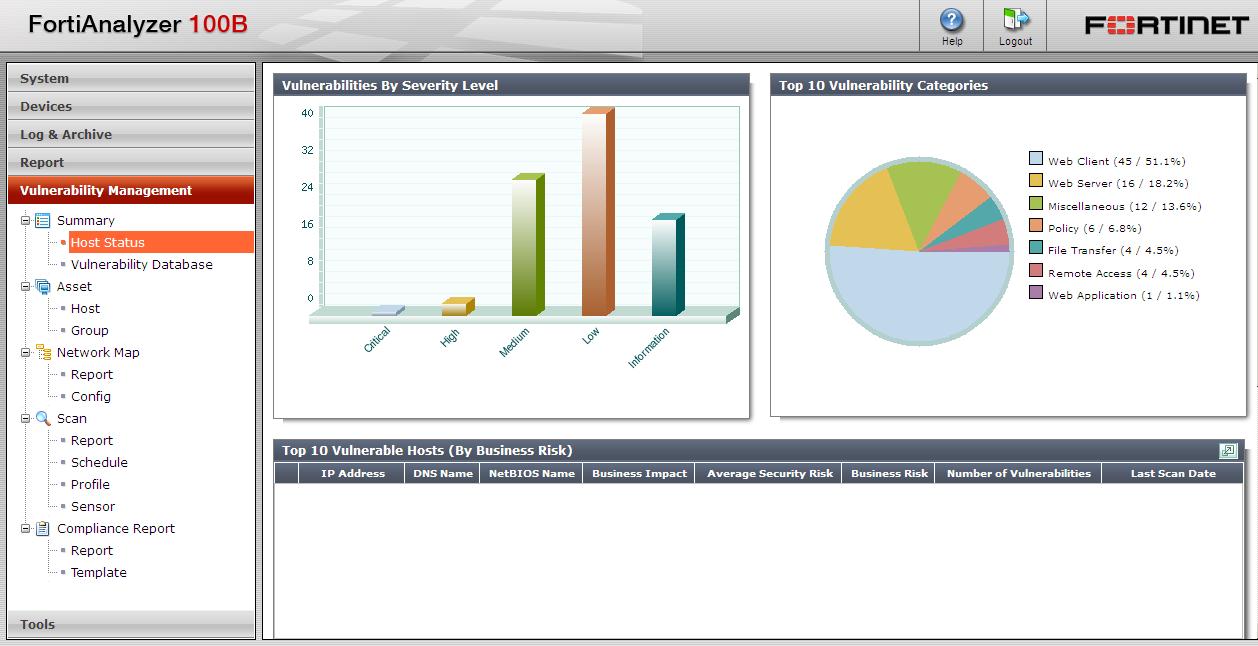Click the Summary list icon in the tree

43,220
